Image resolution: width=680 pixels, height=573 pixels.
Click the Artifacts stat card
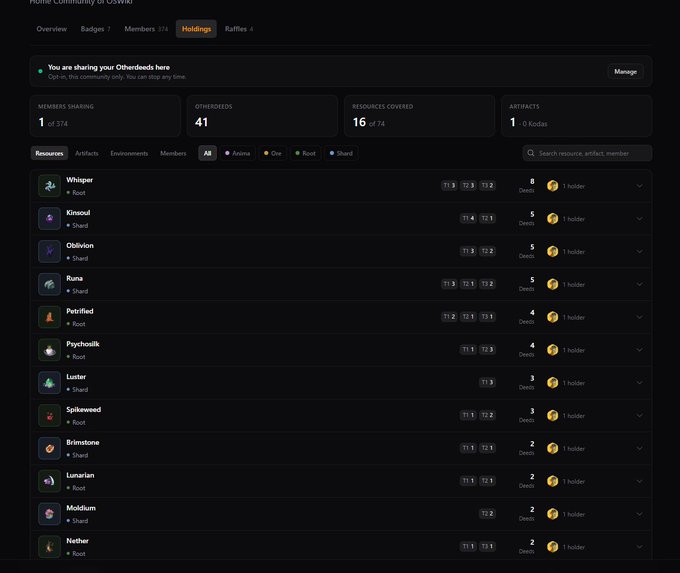coord(576,116)
